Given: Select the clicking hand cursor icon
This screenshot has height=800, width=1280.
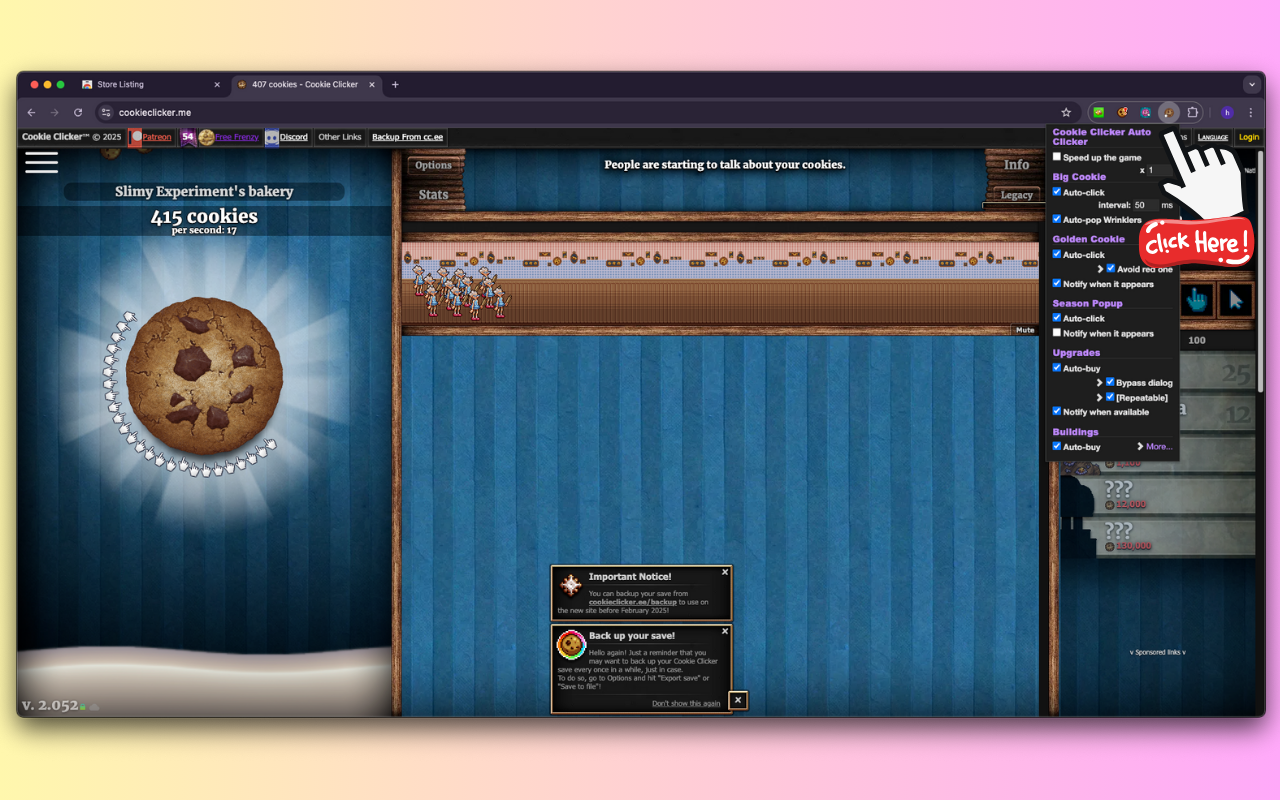Looking at the screenshot, I should click(1196, 300).
